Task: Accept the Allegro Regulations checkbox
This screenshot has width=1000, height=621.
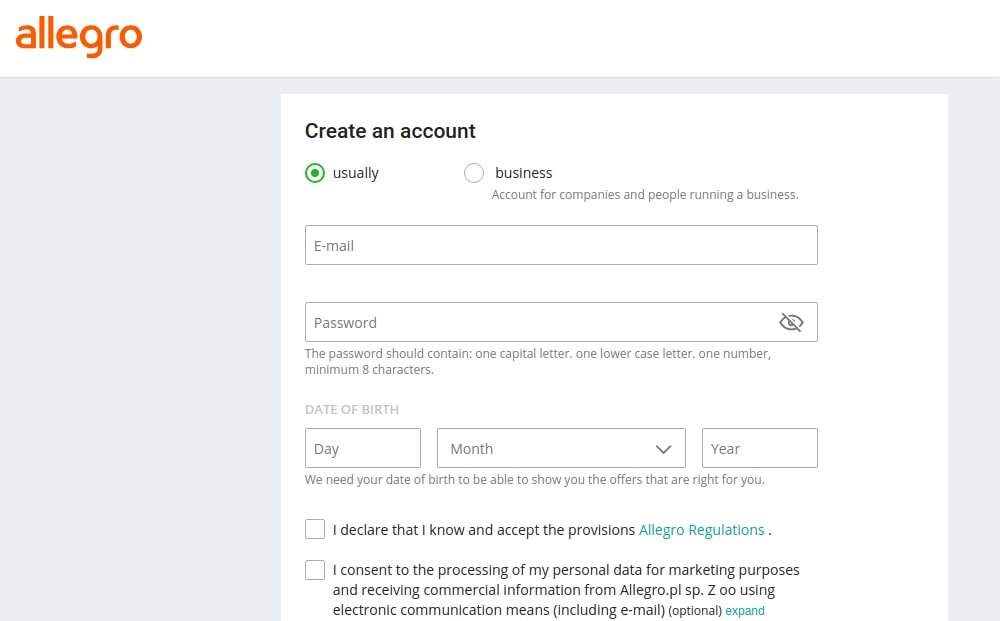Action: point(315,529)
